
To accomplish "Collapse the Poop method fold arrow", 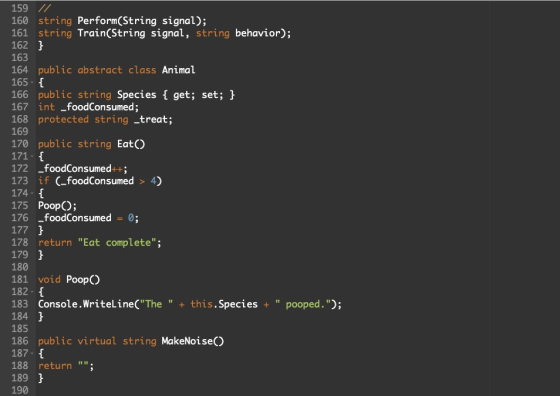I will tap(32, 292).
